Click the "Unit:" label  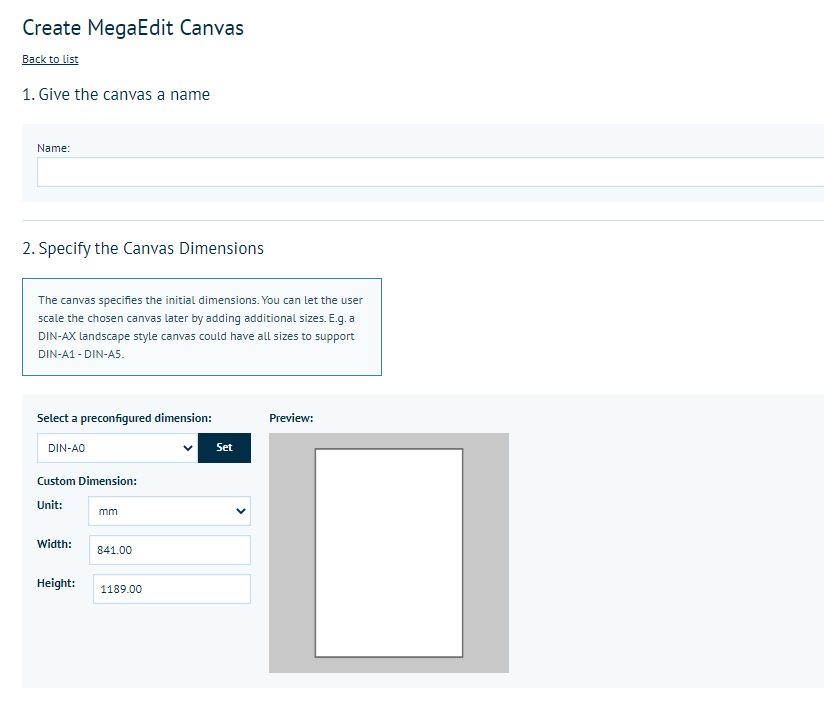tap(50, 505)
